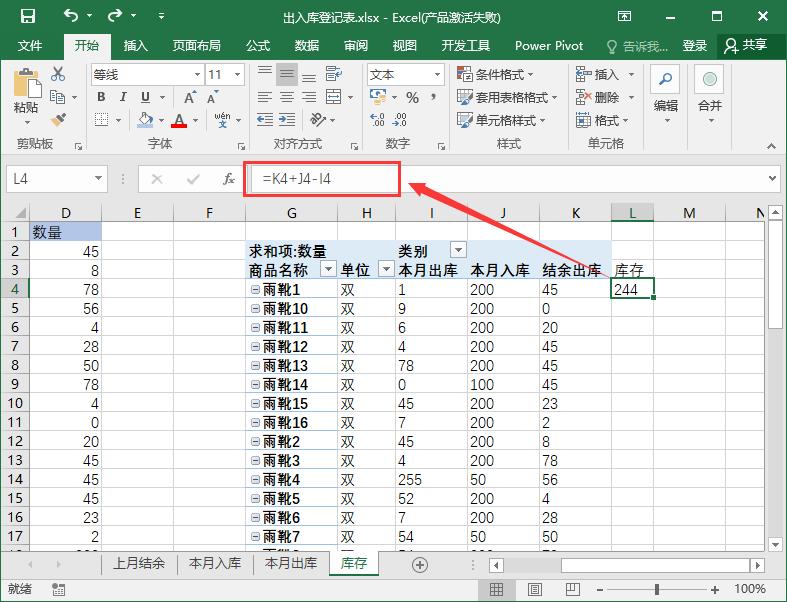787x602 pixels.
Task: Switch to the 页面布局 tab
Action: [197, 46]
